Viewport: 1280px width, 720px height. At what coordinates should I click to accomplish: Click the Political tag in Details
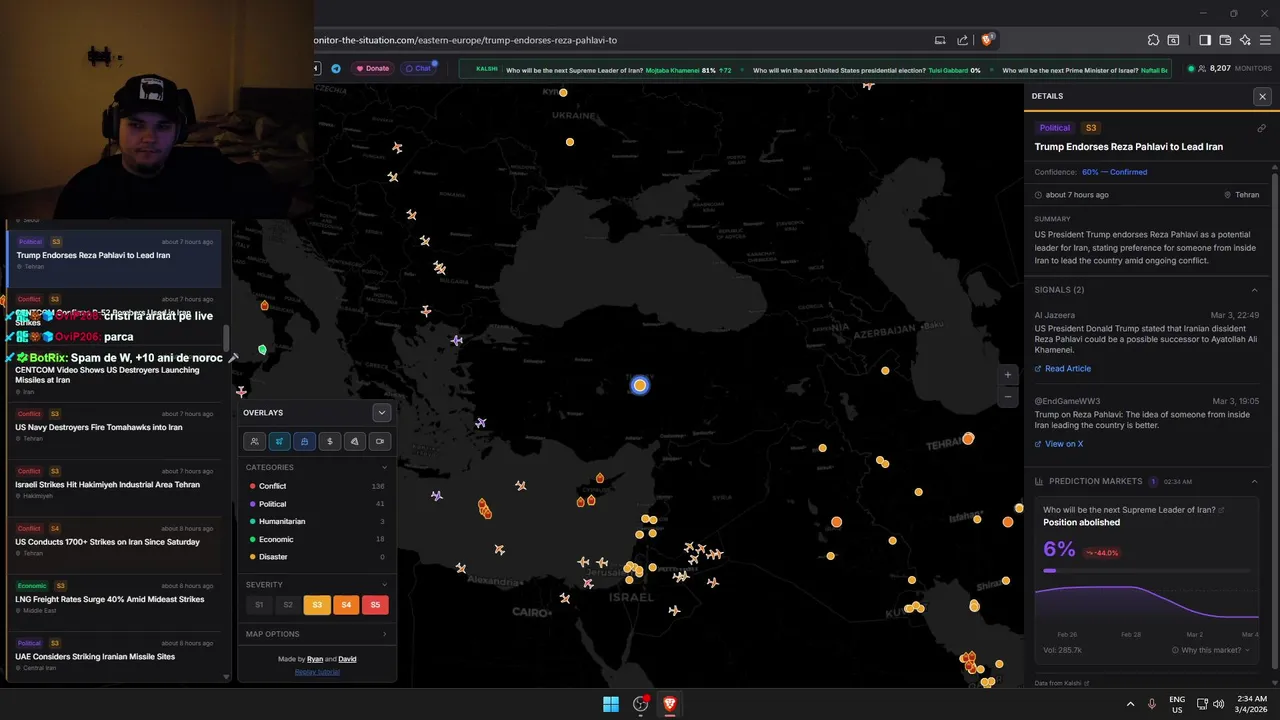coord(1054,128)
